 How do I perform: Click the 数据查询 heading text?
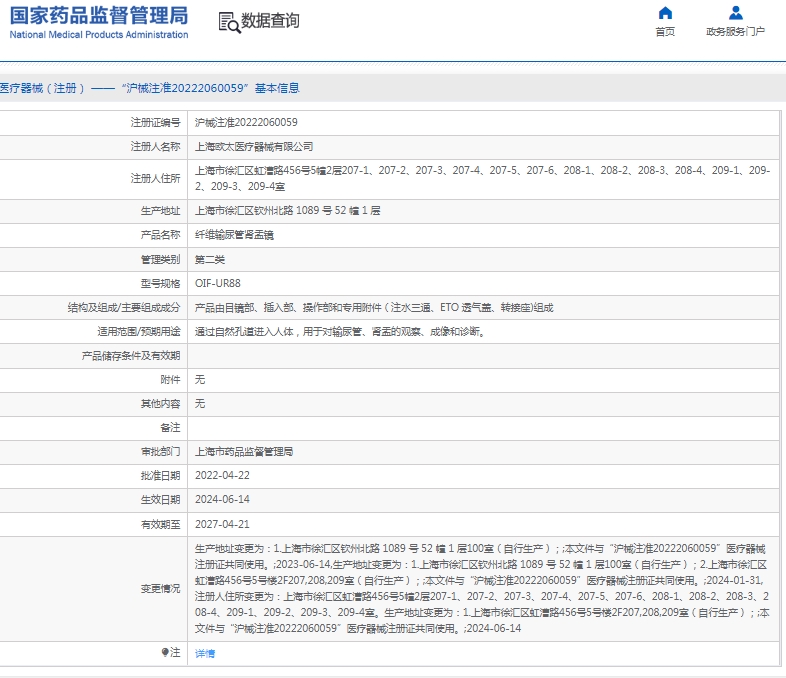click(x=271, y=21)
